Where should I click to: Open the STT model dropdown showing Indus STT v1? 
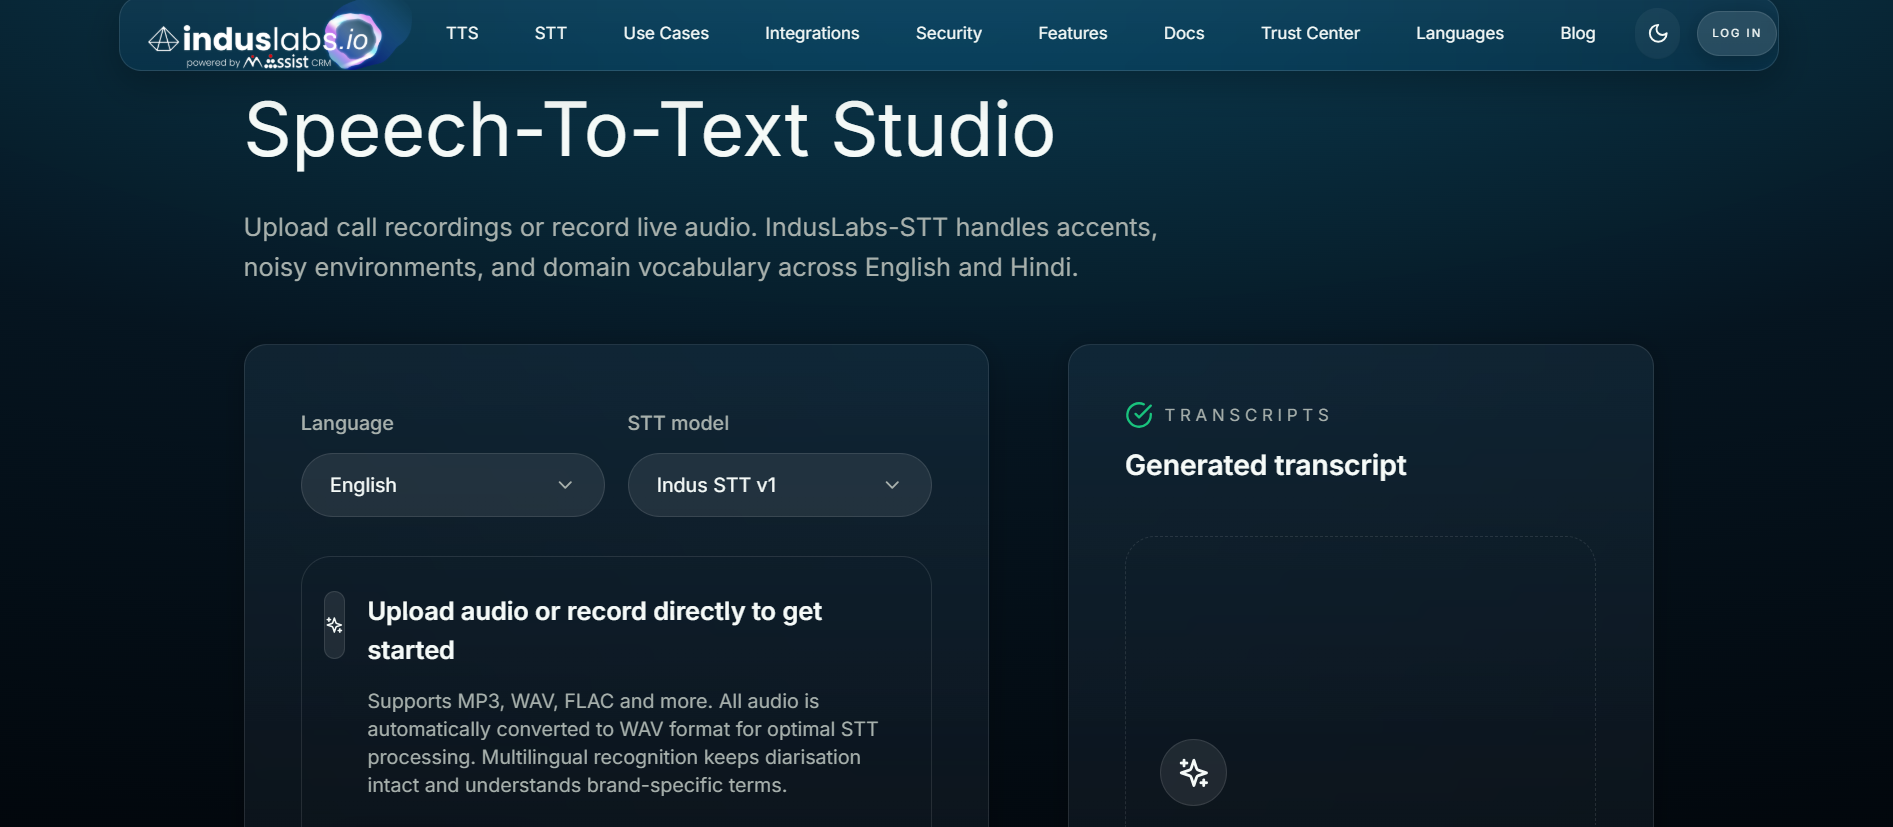pos(779,485)
